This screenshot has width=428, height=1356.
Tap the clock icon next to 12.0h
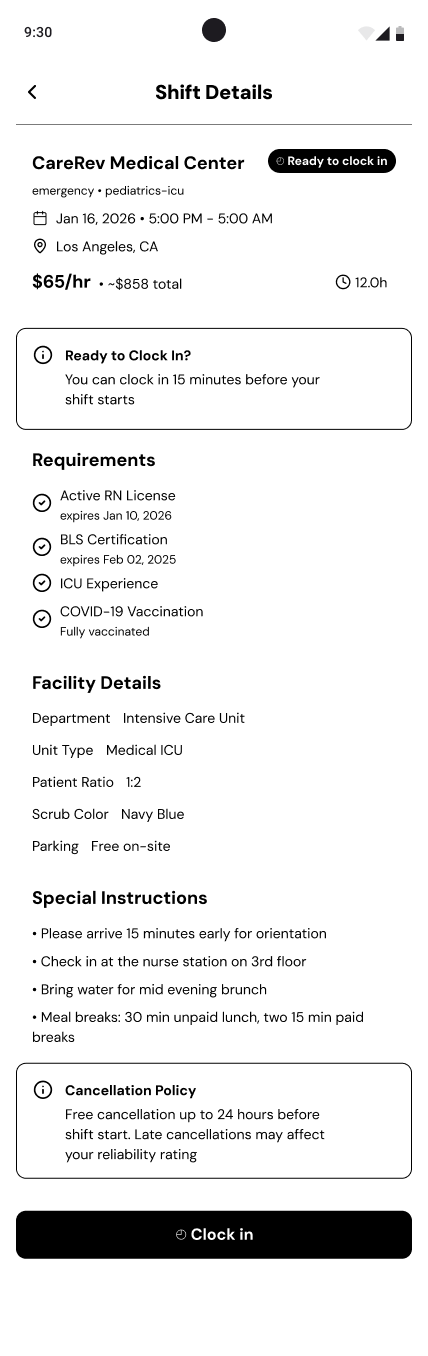pyautogui.click(x=343, y=283)
